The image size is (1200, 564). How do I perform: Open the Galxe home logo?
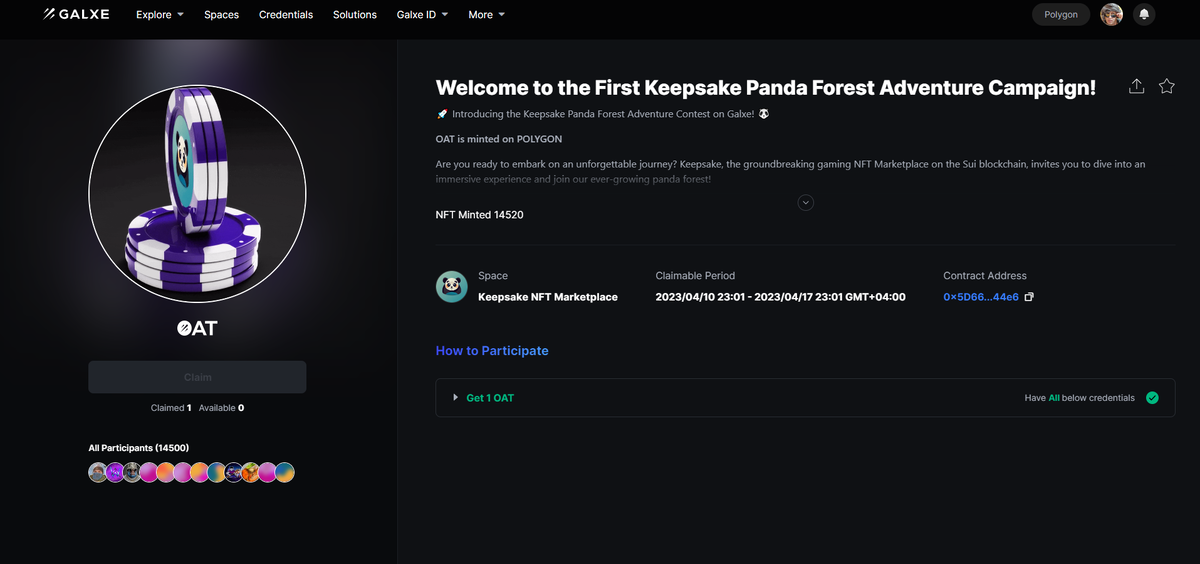coord(77,14)
